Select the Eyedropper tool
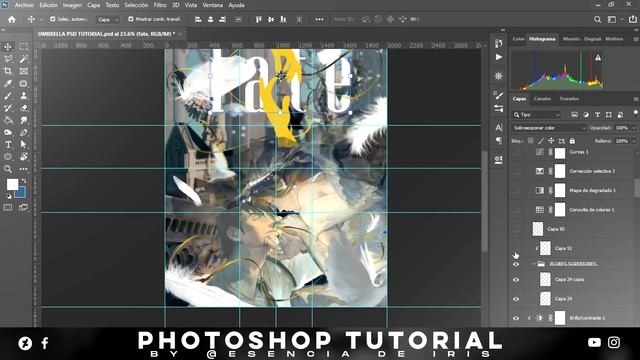640x360 pixels. 8,84
